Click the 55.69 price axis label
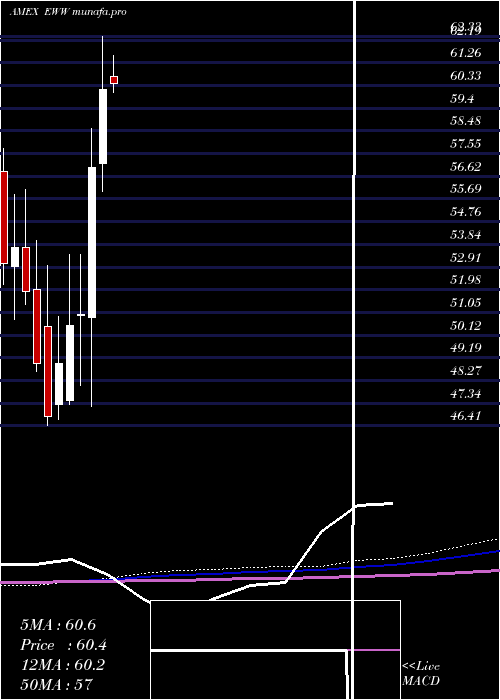The width and height of the screenshot is (500, 700). tap(466, 189)
